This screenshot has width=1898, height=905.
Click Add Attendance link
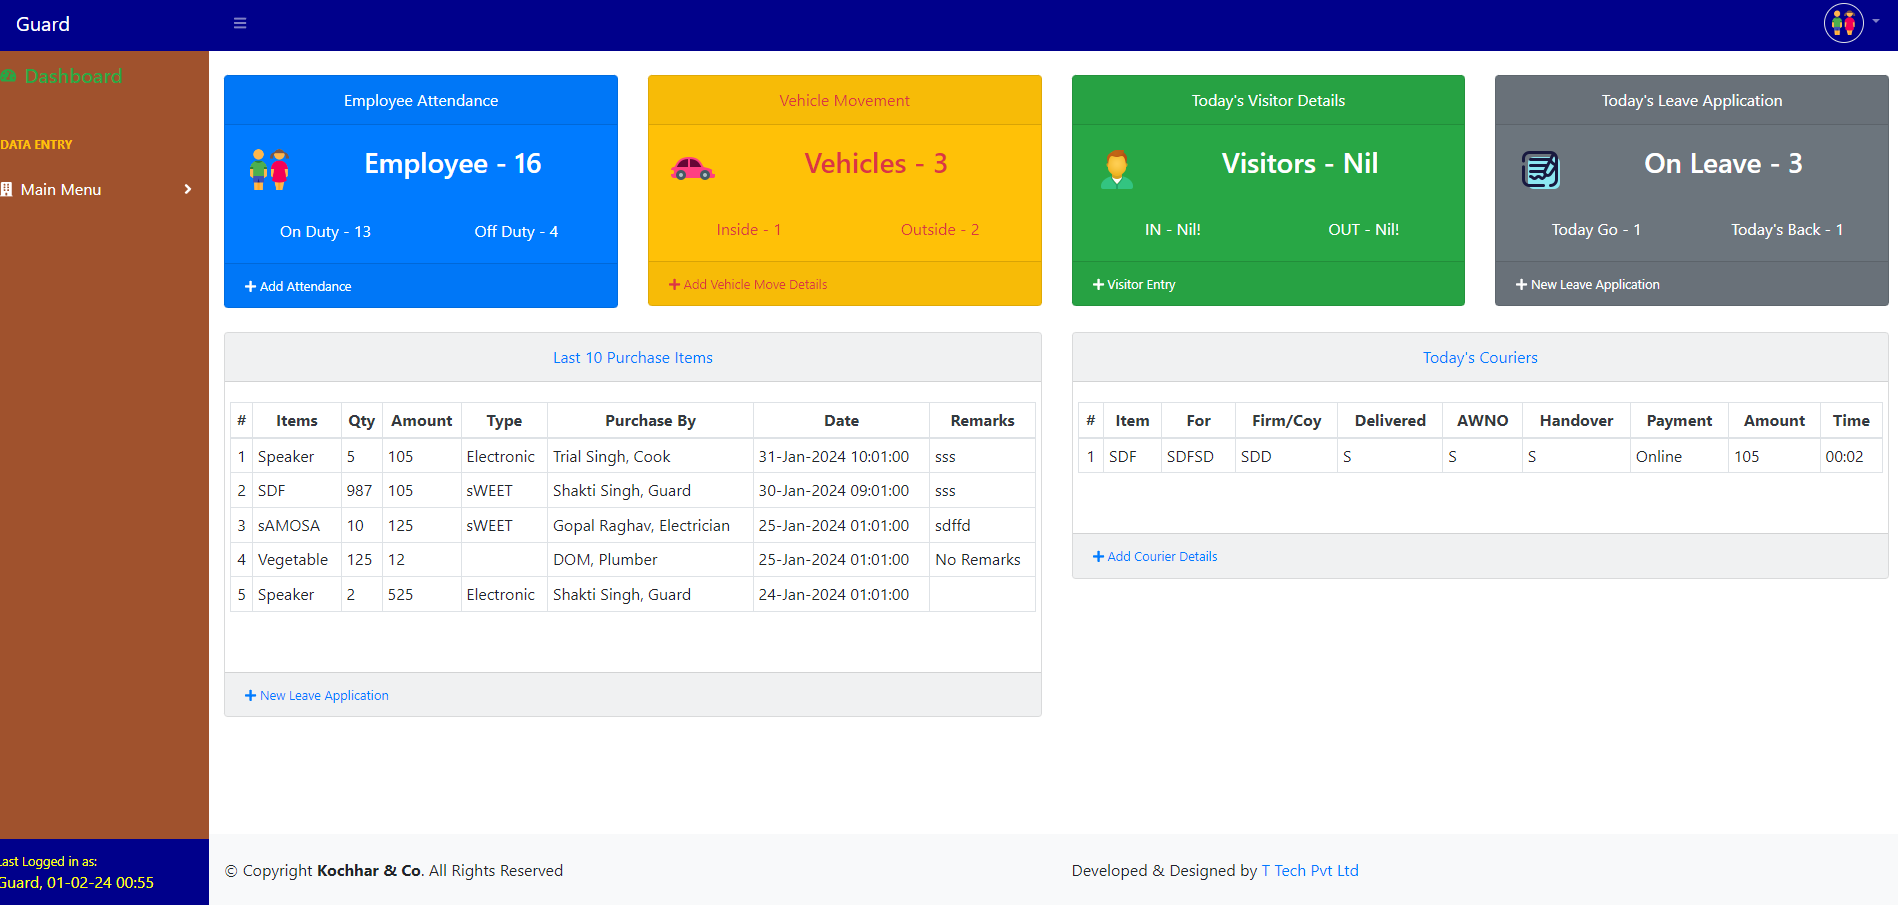[x=298, y=286]
